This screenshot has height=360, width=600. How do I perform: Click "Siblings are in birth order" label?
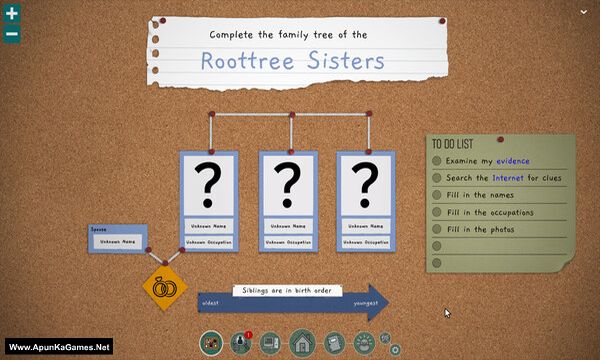coord(287,290)
